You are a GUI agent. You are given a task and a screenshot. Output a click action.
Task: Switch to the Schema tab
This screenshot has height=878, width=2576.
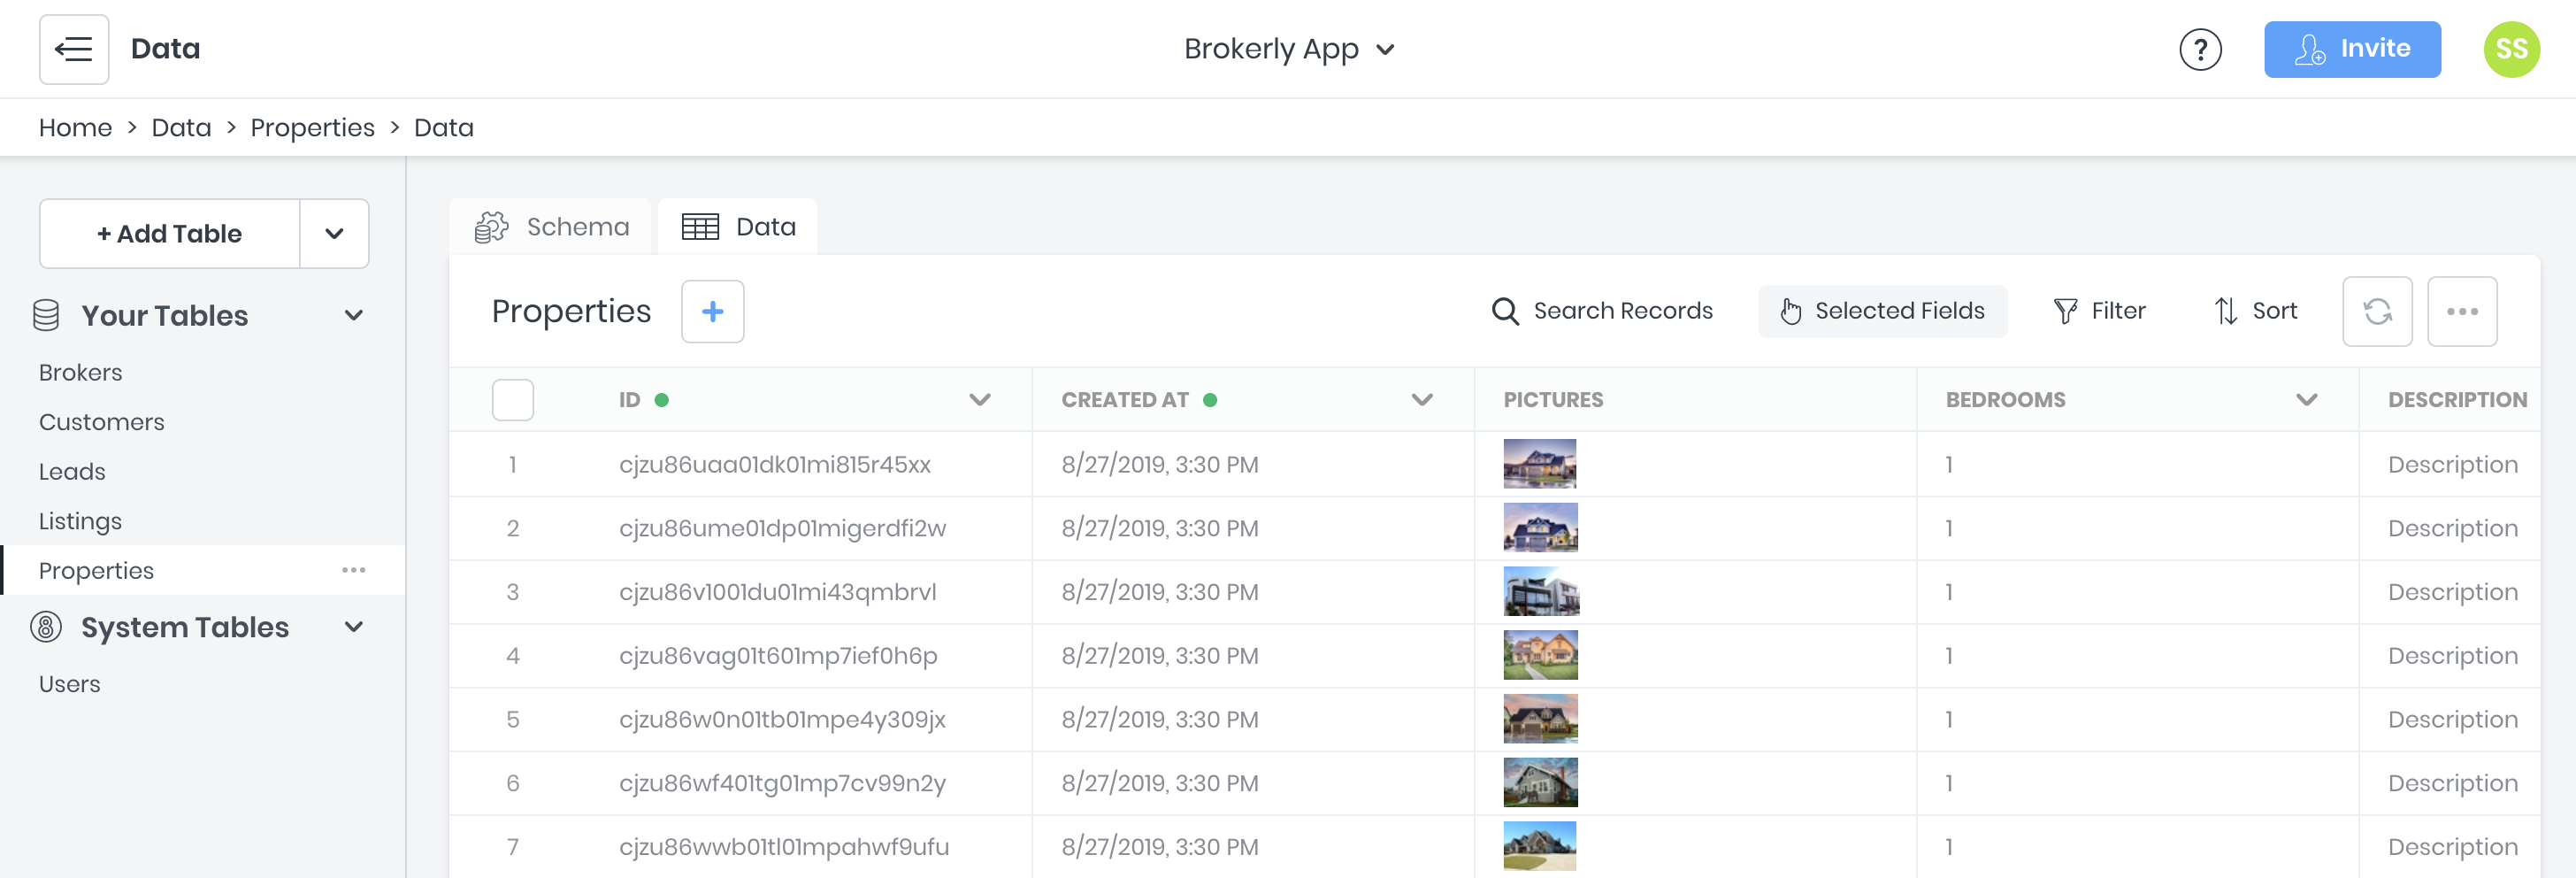coord(552,227)
